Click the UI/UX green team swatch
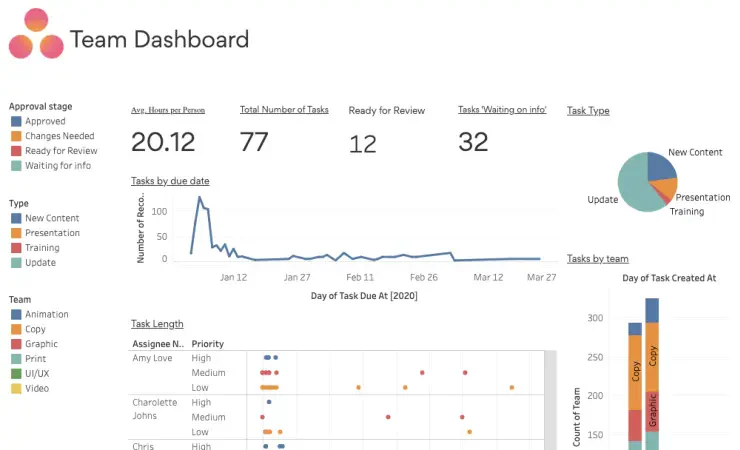Image resolution: width=740 pixels, height=450 pixels. 16,374
